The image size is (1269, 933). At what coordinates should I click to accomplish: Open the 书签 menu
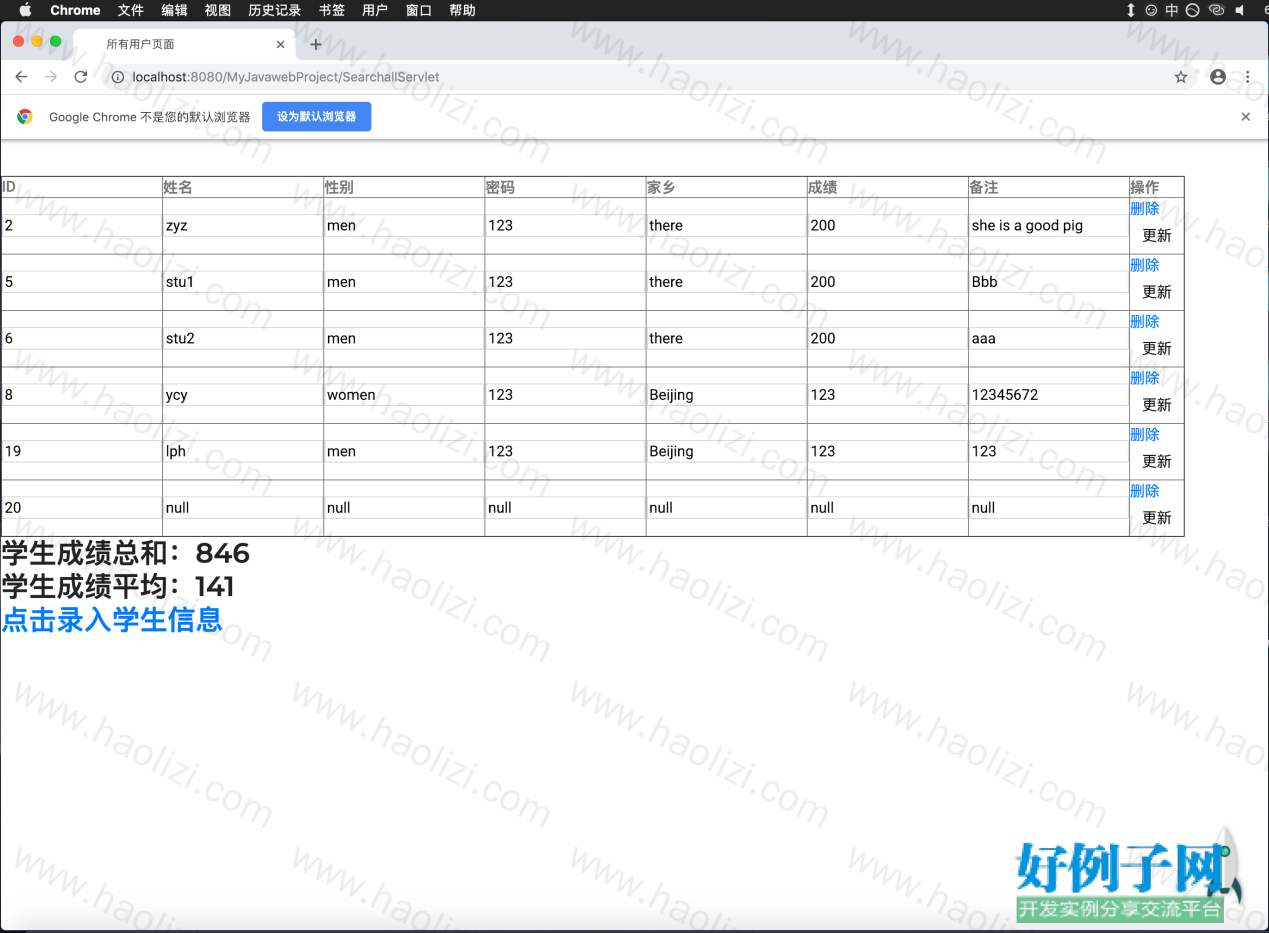tap(332, 10)
